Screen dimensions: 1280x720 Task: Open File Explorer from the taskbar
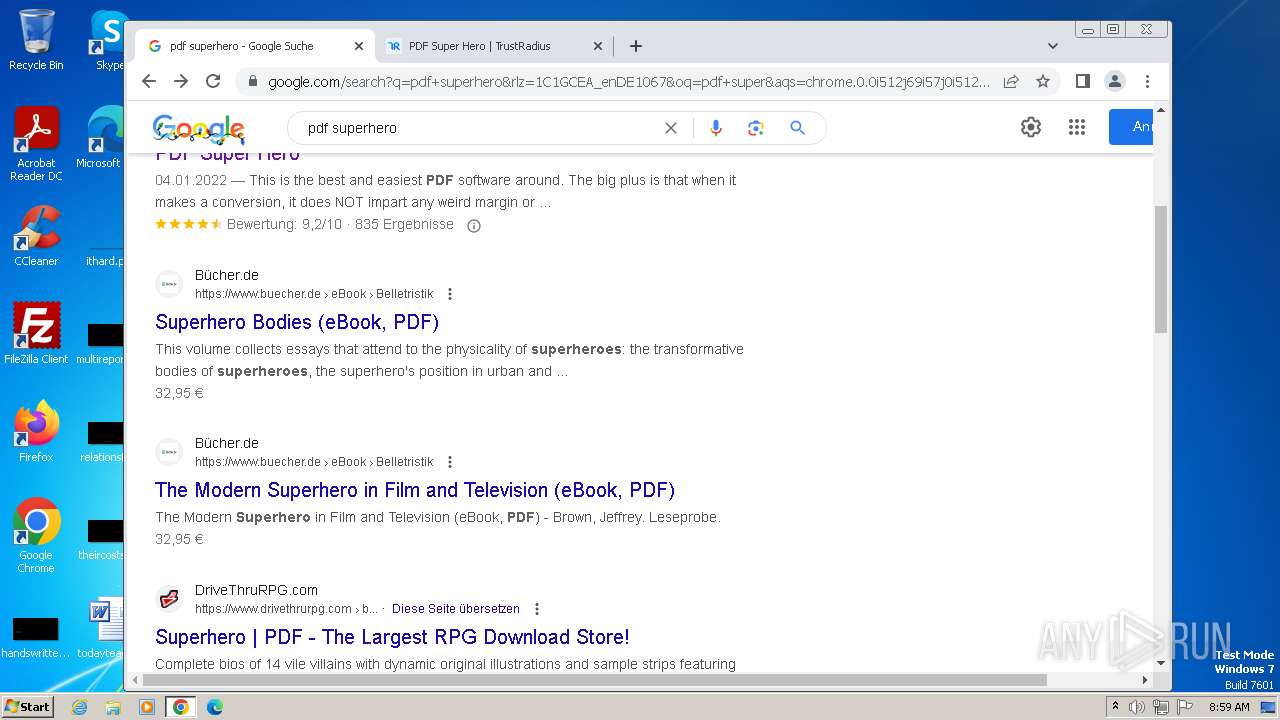tap(113, 707)
